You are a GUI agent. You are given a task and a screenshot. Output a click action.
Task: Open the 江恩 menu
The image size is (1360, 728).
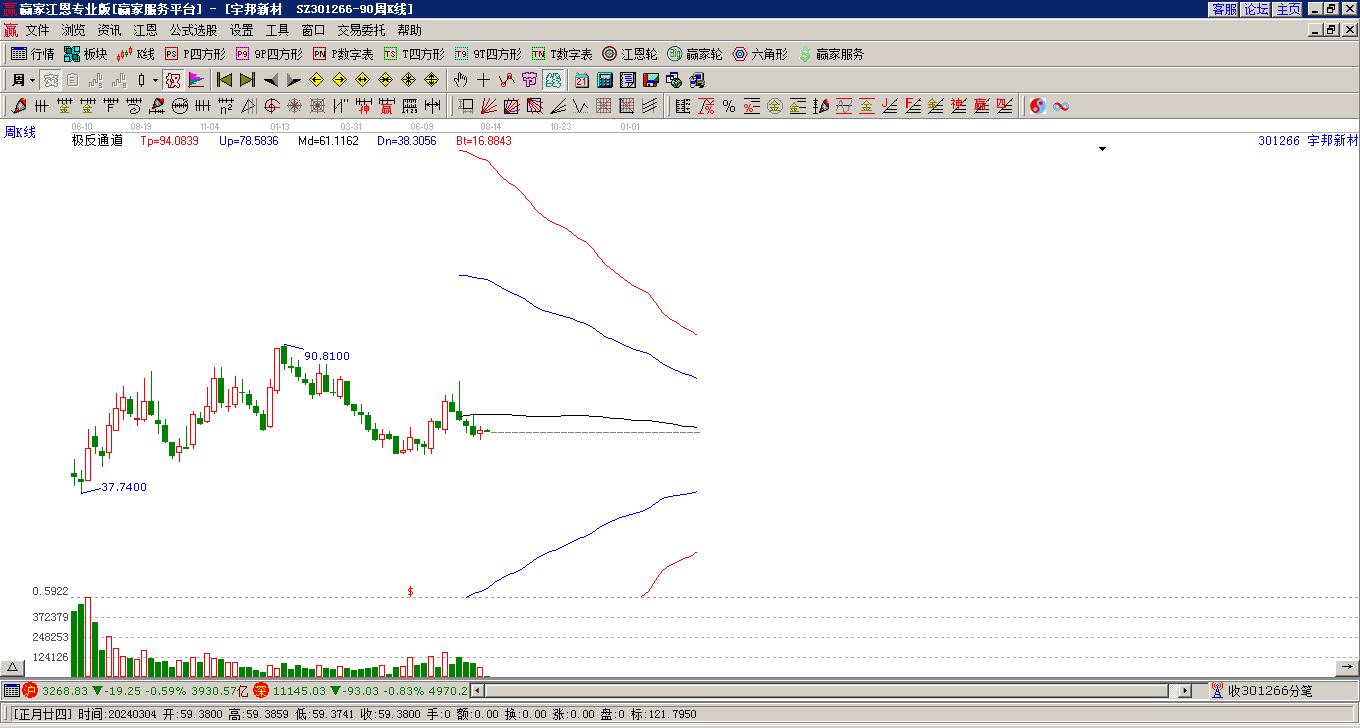(145, 31)
